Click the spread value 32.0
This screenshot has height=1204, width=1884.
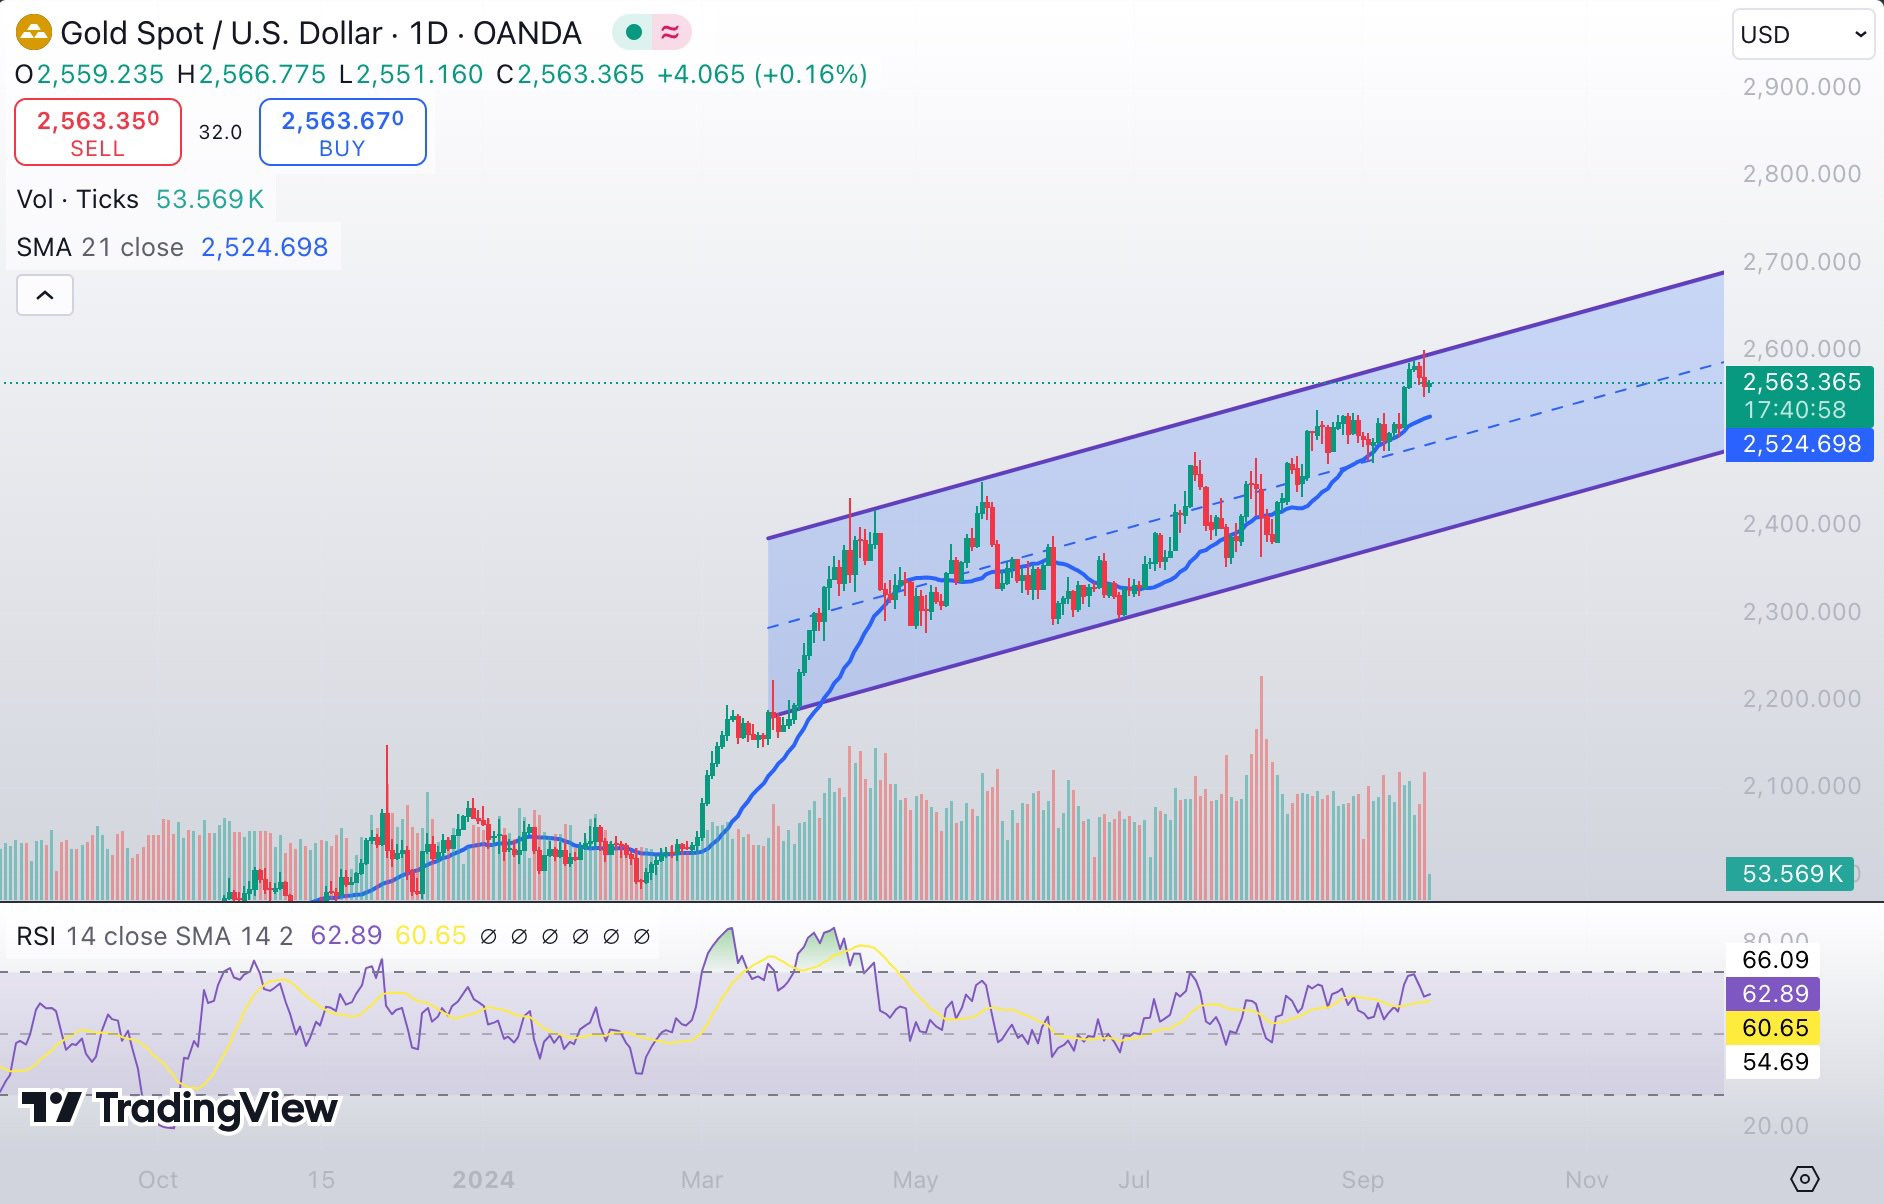(220, 132)
